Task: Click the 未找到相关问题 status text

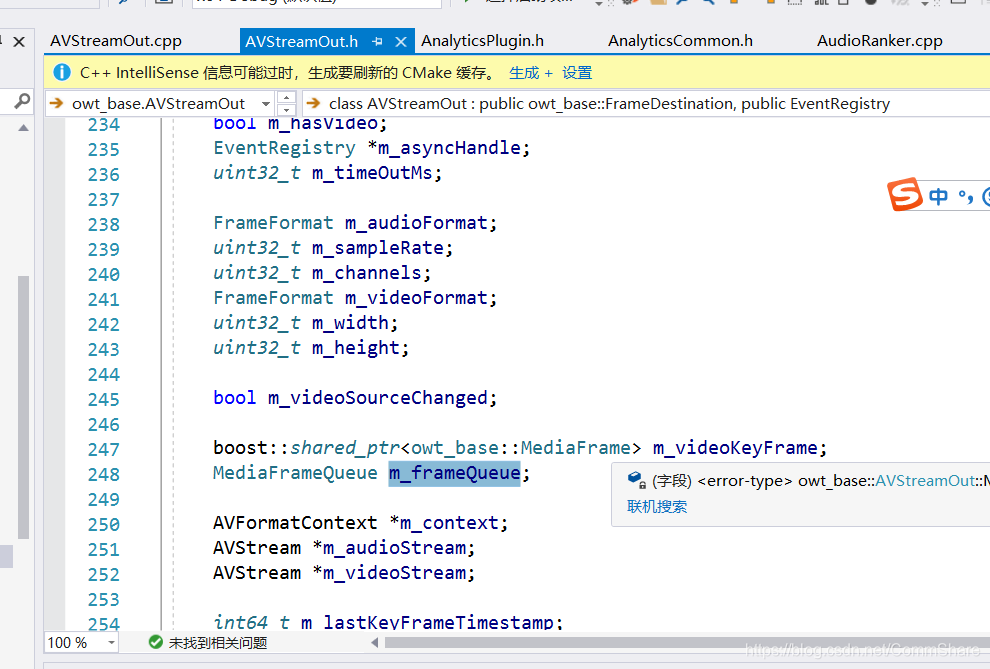Action: [218, 642]
